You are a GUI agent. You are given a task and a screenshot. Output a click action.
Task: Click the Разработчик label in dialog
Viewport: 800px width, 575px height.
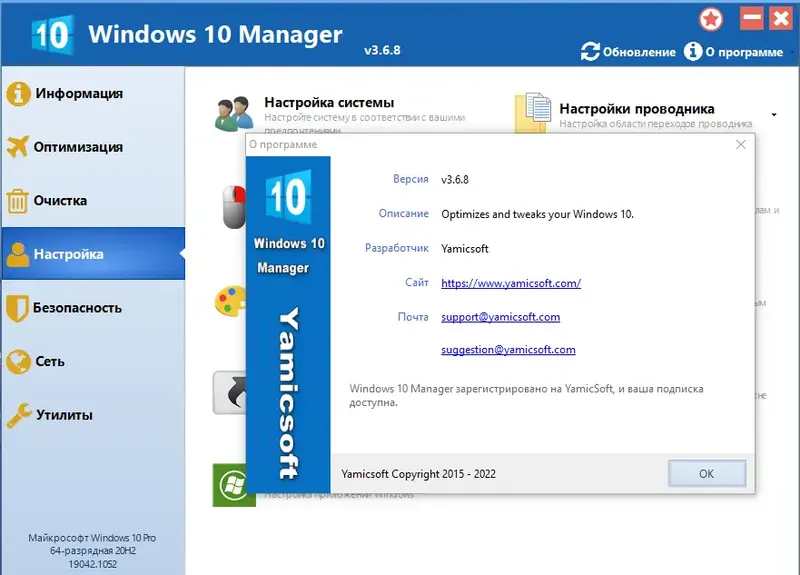[396, 248]
